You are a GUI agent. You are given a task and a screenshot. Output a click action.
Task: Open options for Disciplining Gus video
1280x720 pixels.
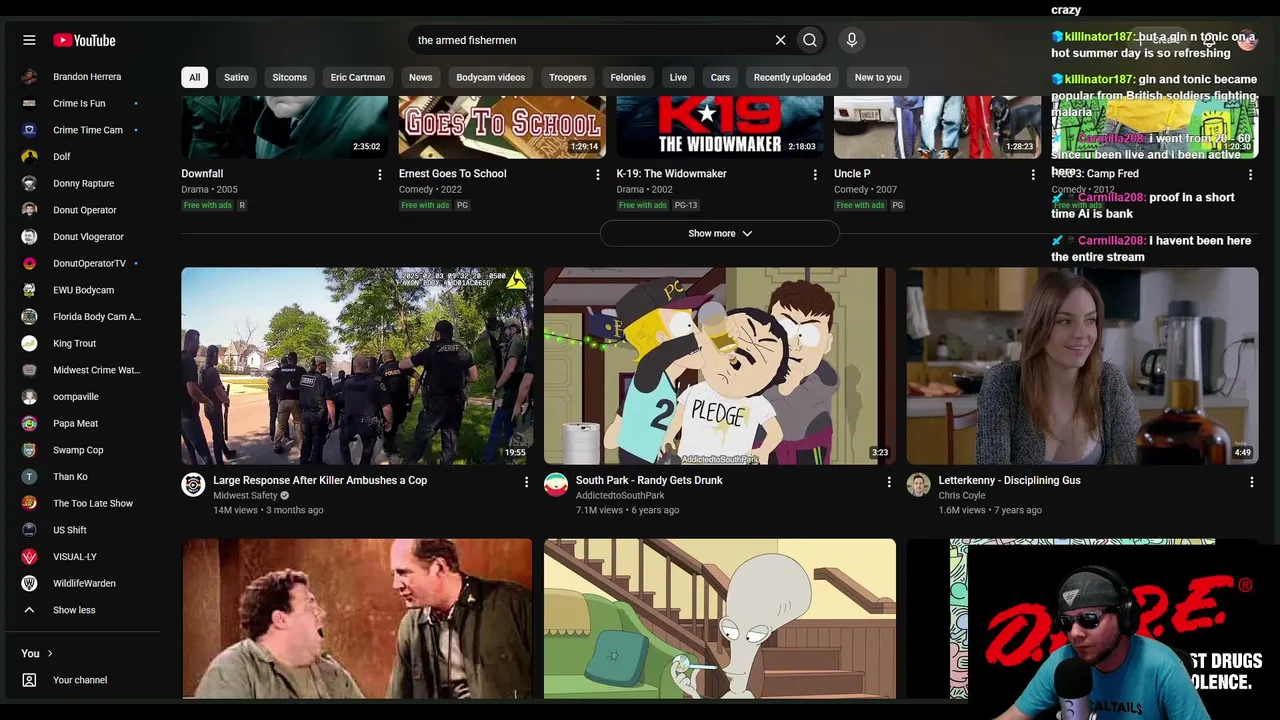pyautogui.click(x=1251, y=482)
